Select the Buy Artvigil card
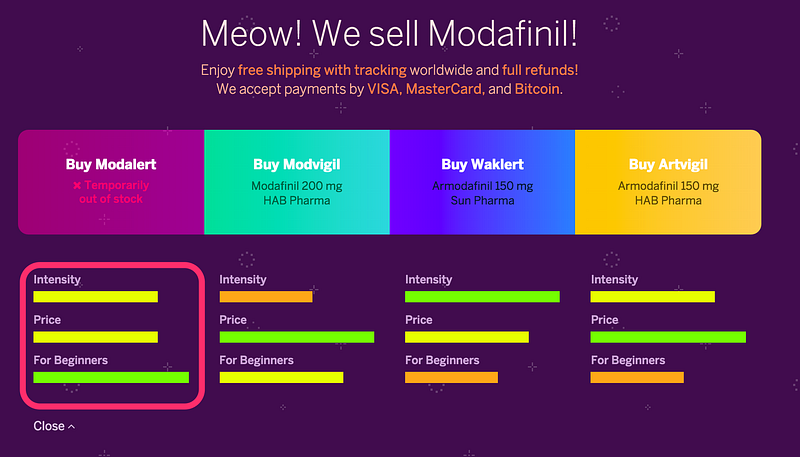This screenshot has height=457, width=800. (668, 182)
